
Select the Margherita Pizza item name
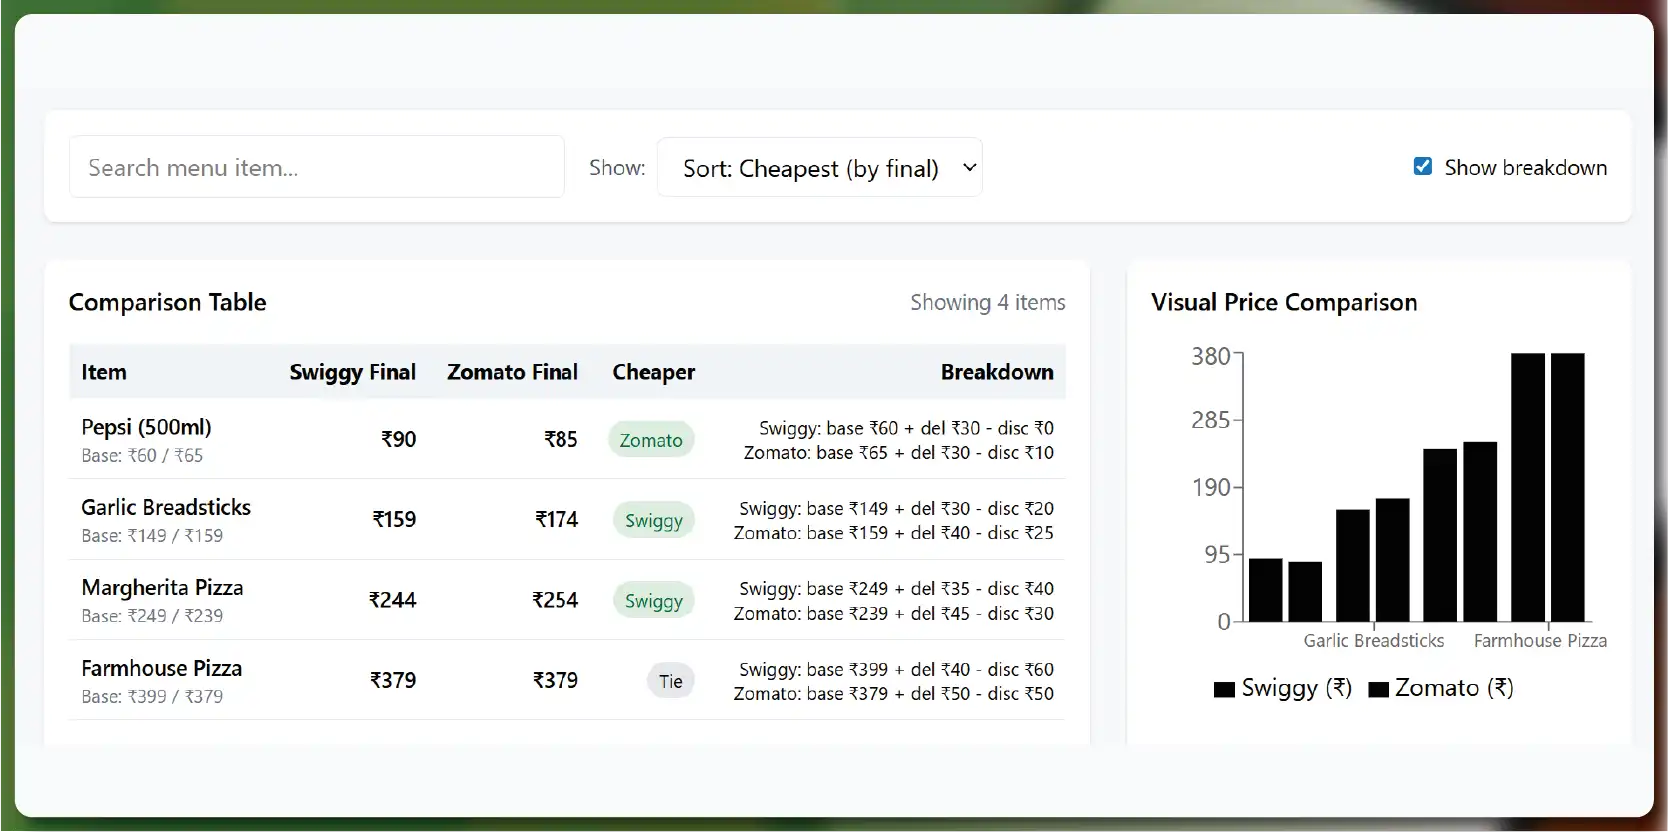pos(162,588)
